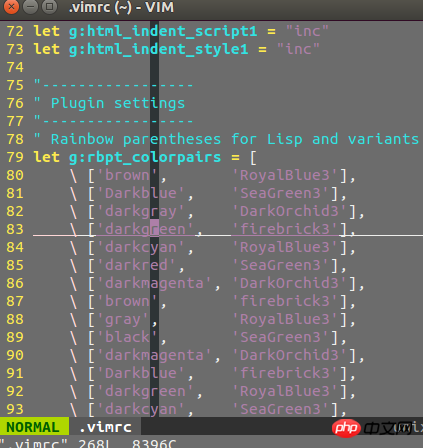Click g:html_indent_script1 on line 72
Image resolution: width=423 pixels, height=448 pixels.
[x=163, y=31]
